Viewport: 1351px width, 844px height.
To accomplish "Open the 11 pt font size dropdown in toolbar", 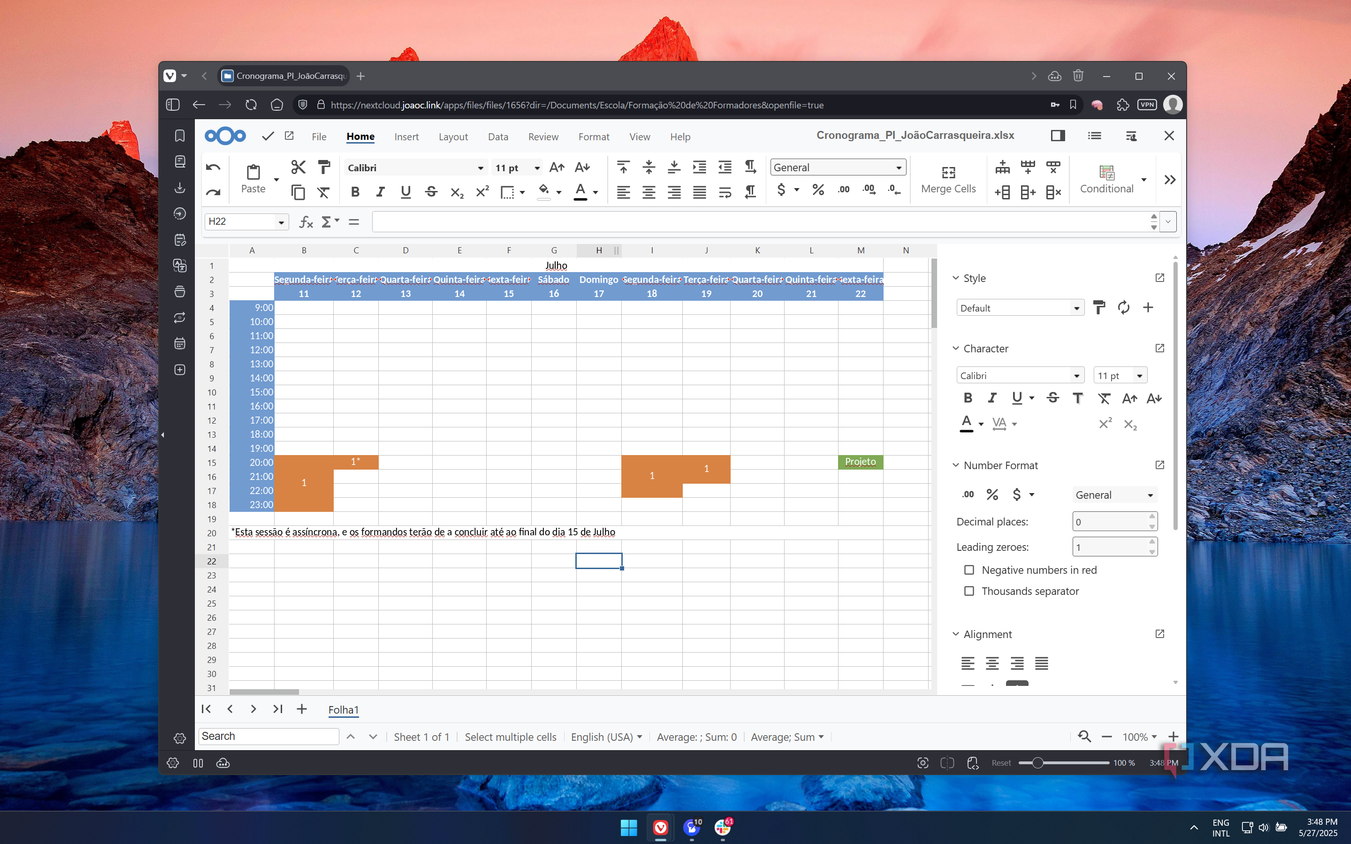I will click(x=537, y=168).
